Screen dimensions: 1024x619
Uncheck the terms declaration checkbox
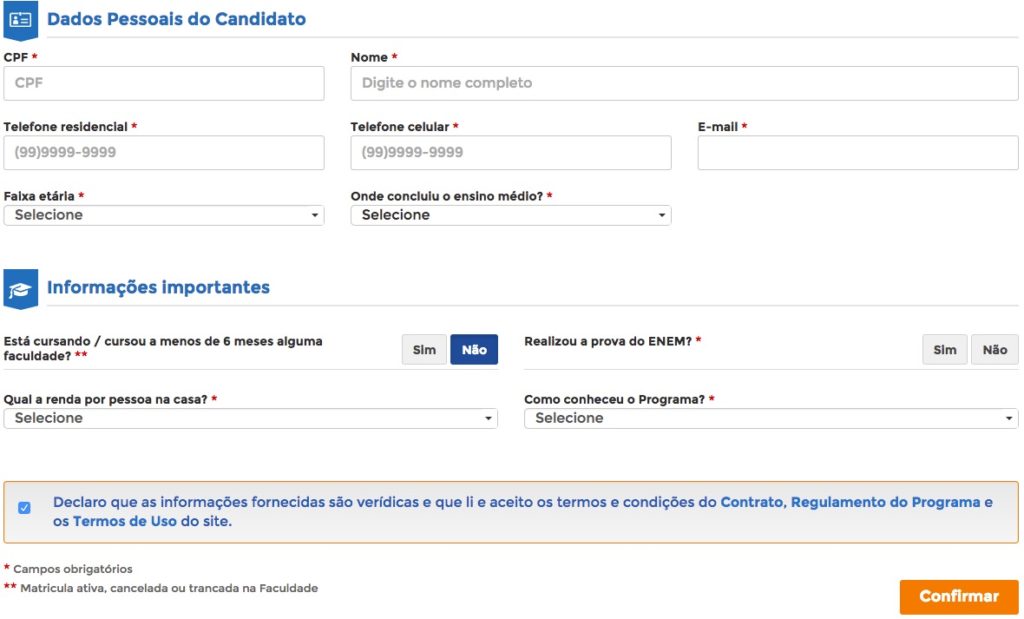(25, 508)
